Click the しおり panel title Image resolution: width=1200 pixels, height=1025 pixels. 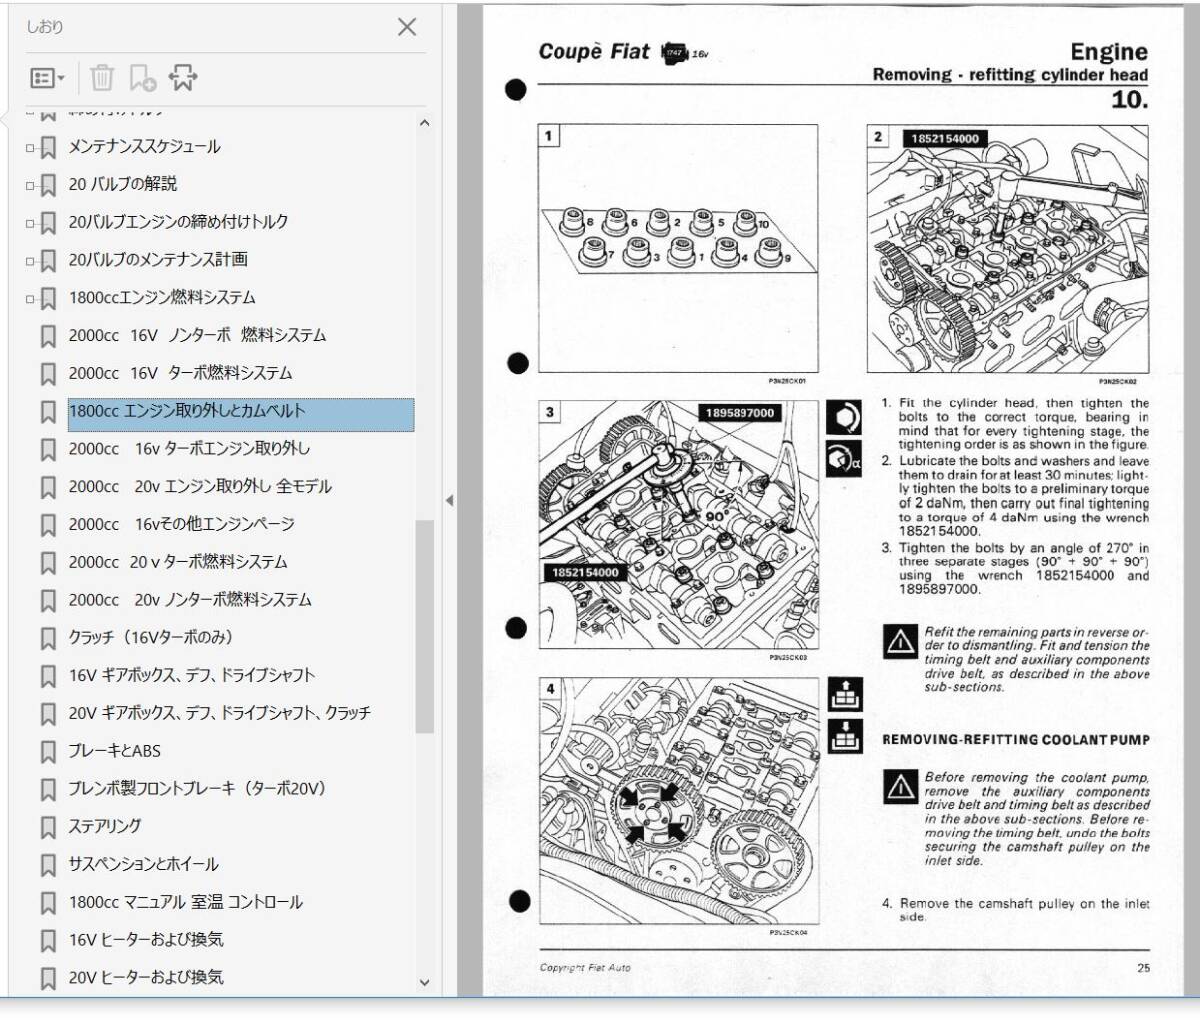pos(44,27)
